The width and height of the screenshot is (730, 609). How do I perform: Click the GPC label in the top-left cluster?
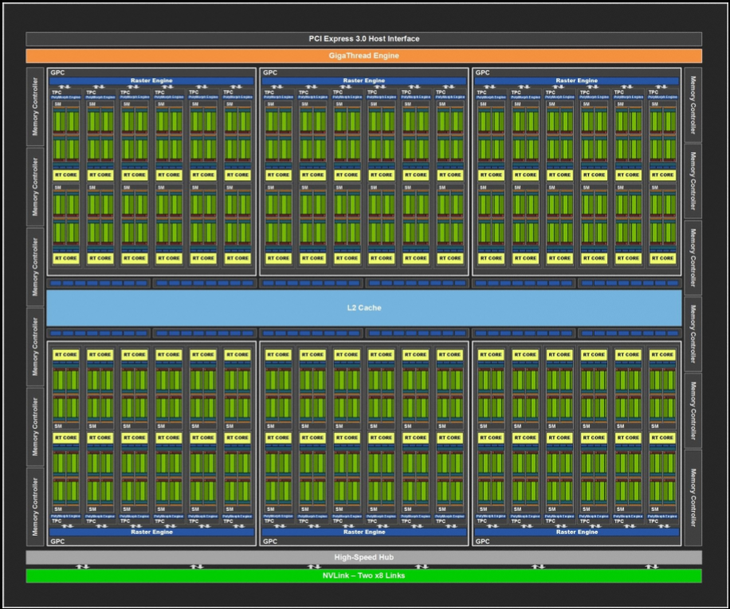point(58,73)
